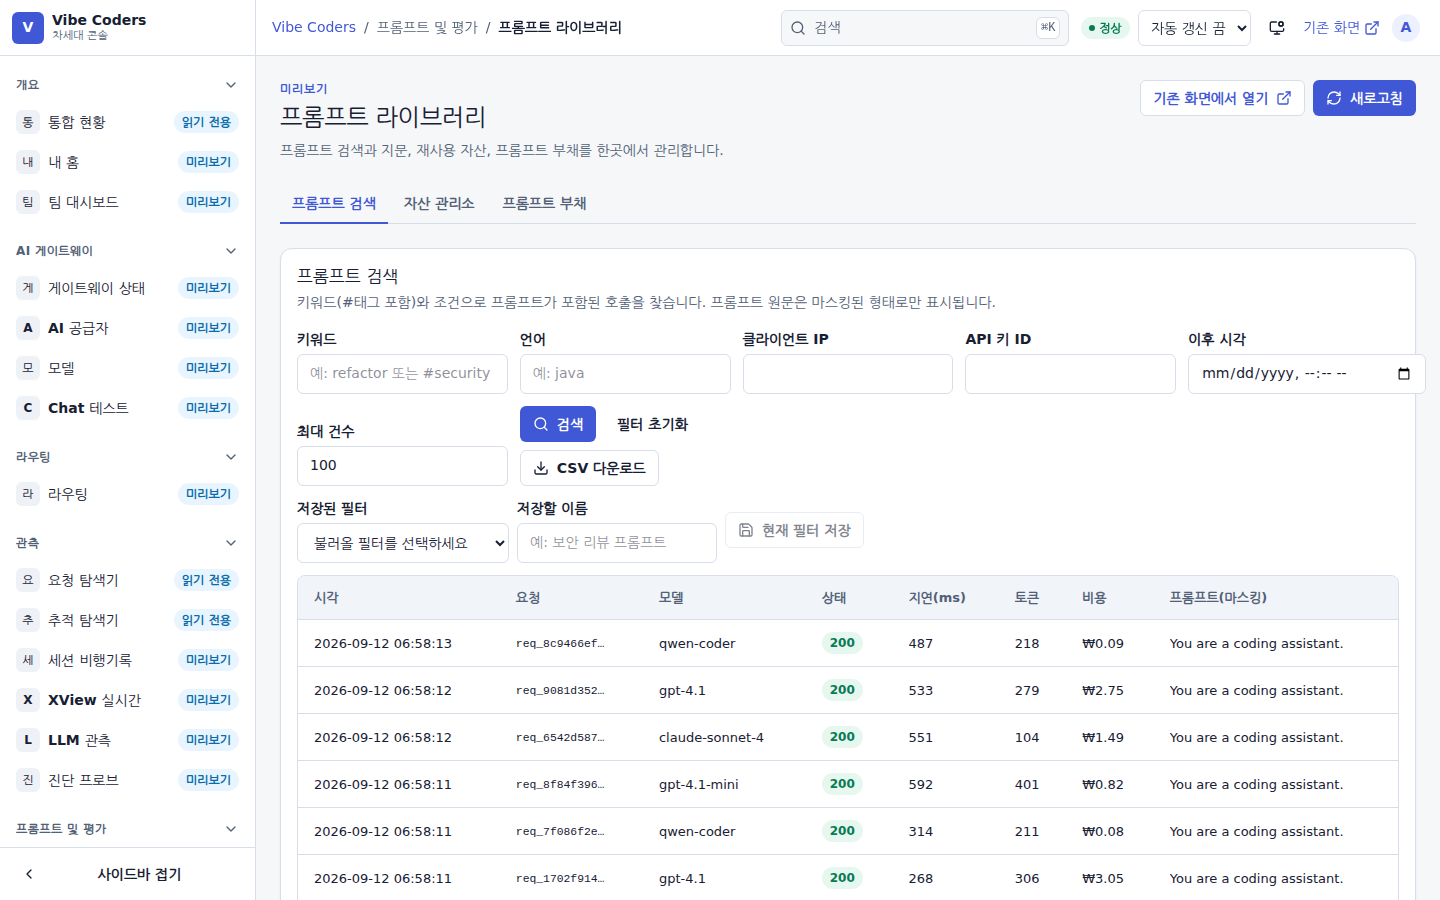The image size is (1440, 900).
Task: Click Vibe Coders breadcrumb link
Action: tap(314, 27)
